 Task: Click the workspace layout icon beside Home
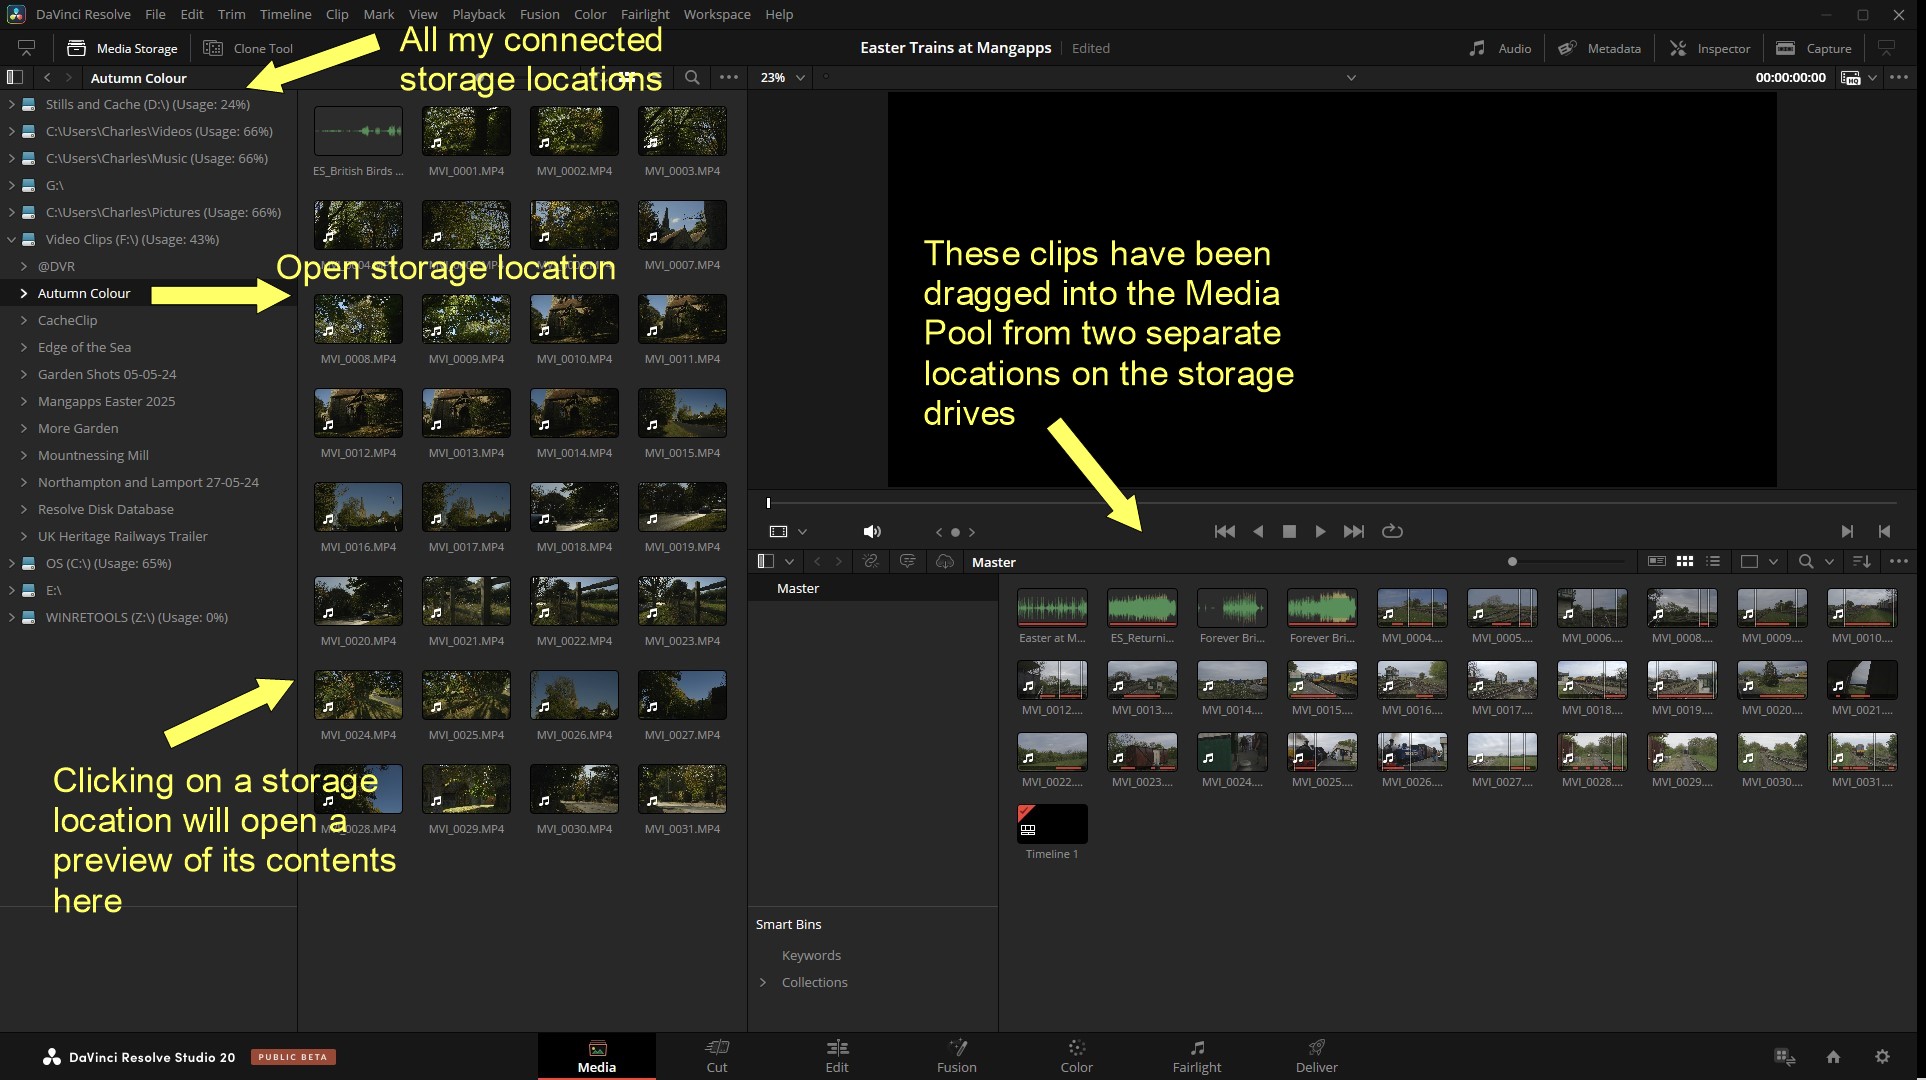(x=1785, y=1056)
